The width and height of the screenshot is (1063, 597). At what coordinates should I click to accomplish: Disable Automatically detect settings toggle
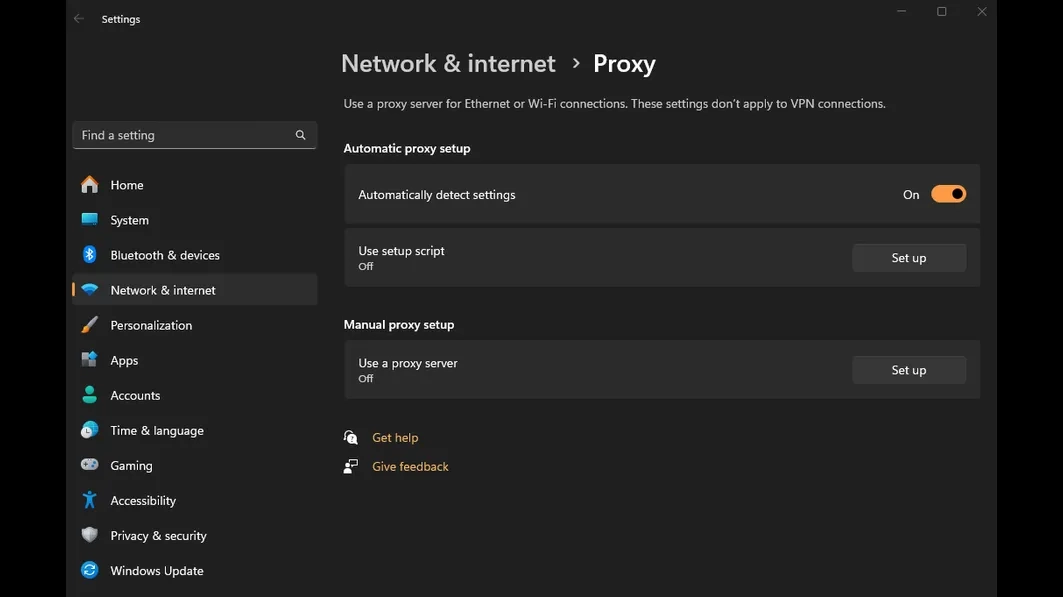point(948,194)
